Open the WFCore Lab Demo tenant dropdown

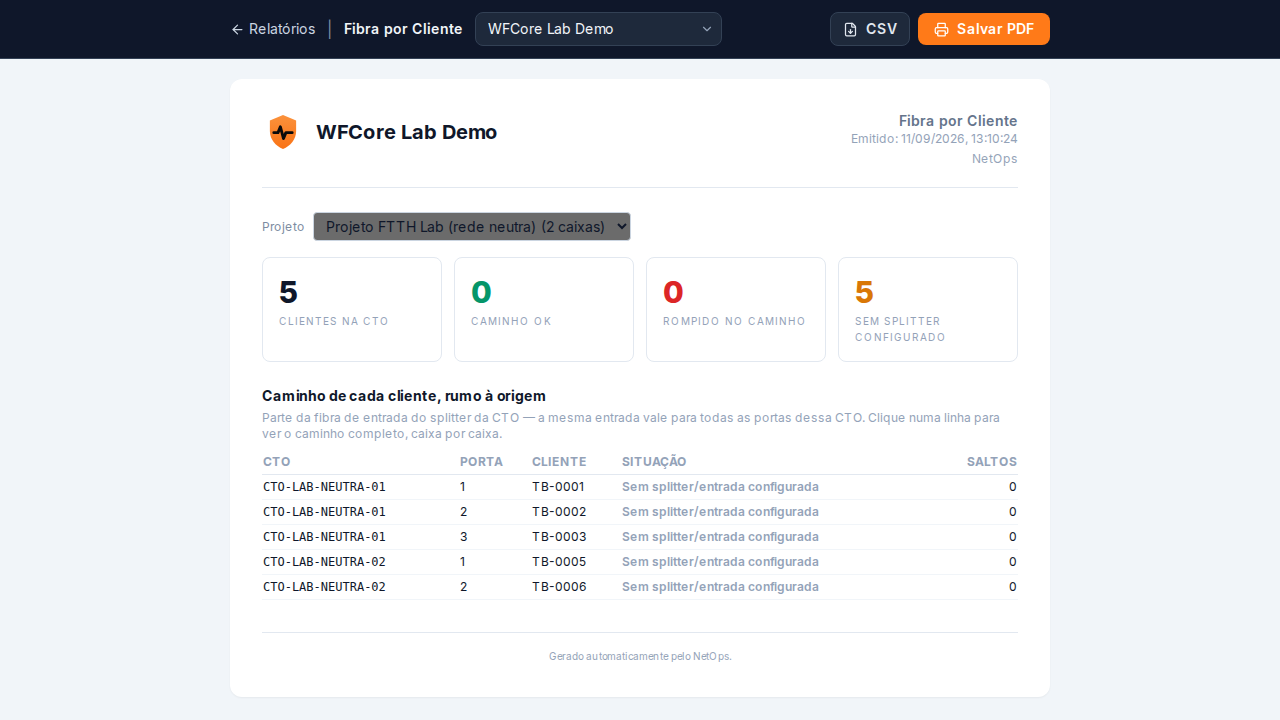tap(598, 29)
